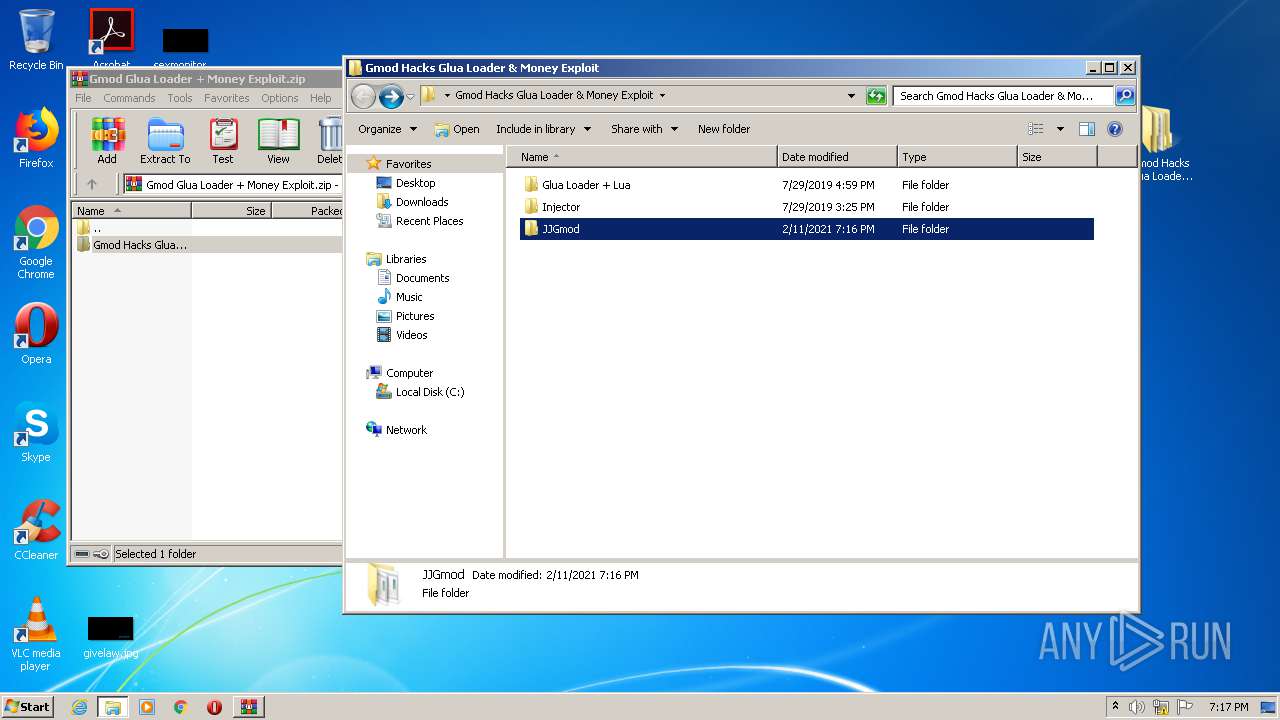Click the WinRAR Add toolbar icon

click(107, 140)
